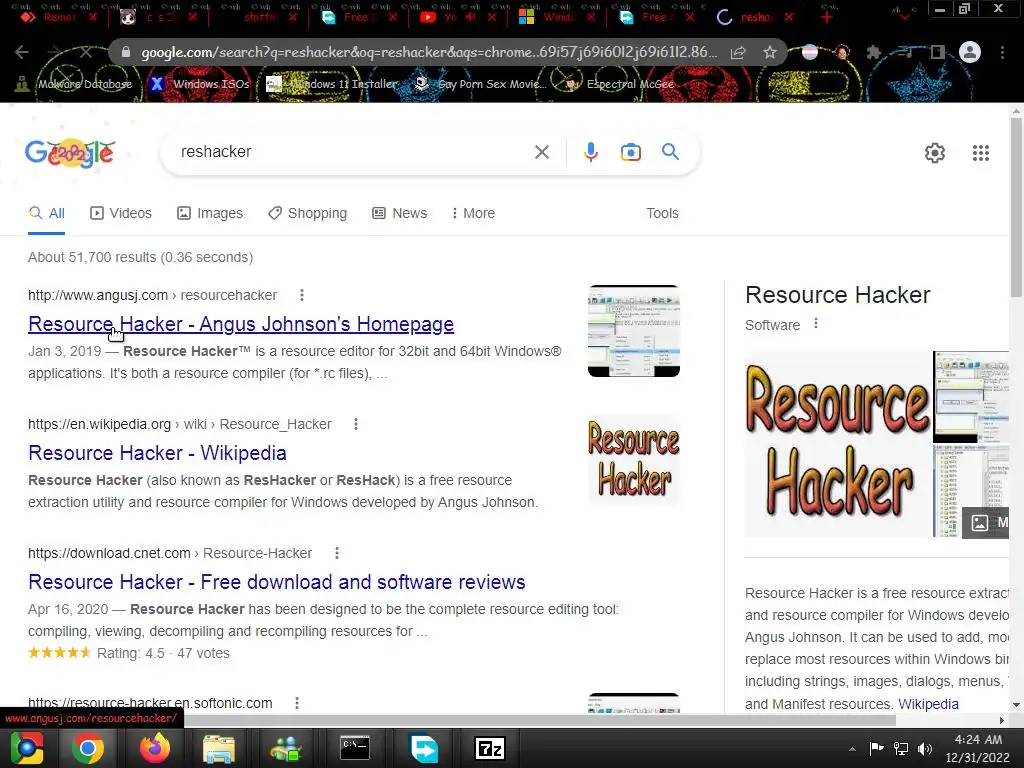This screenshot has width=1024, height=768.
Task: Open the cnet Free download and reviews link
Action: point(277,582)
